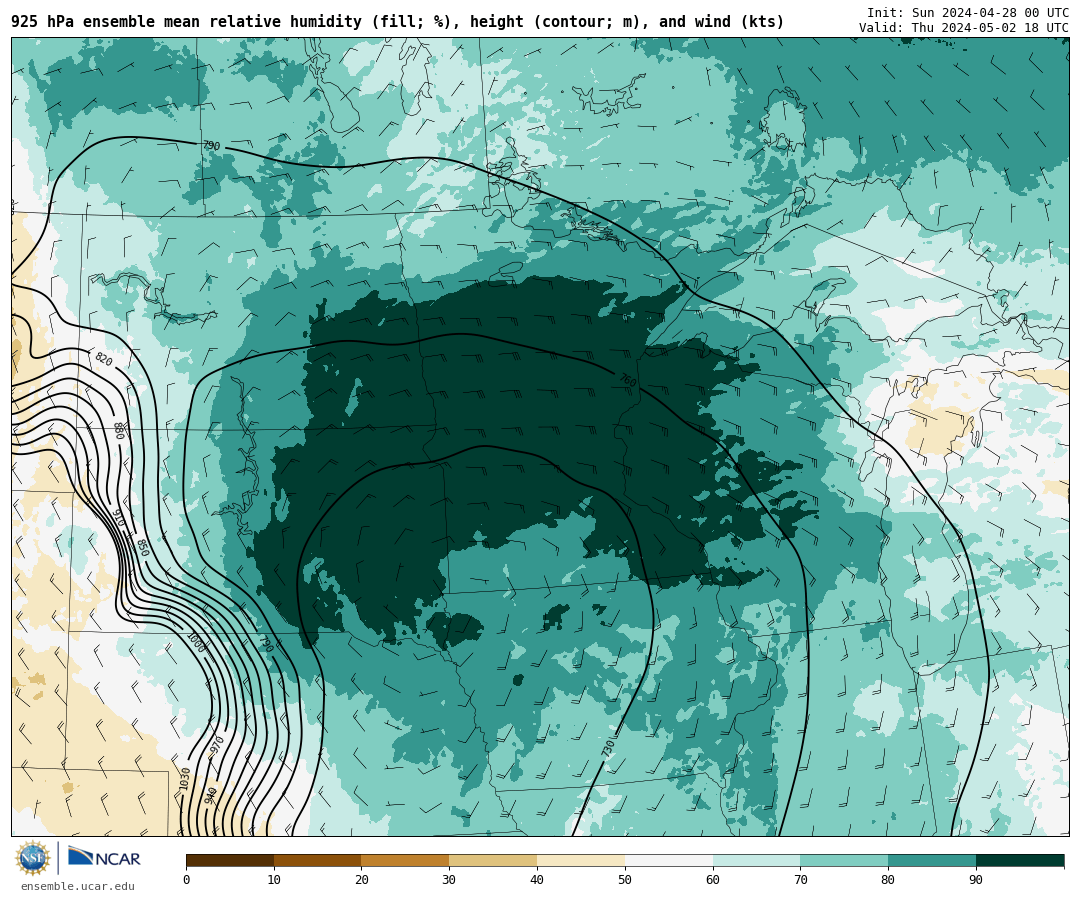Click the colorbar tick label 0
1080x899 pixels.
click(x=187, y=880)
